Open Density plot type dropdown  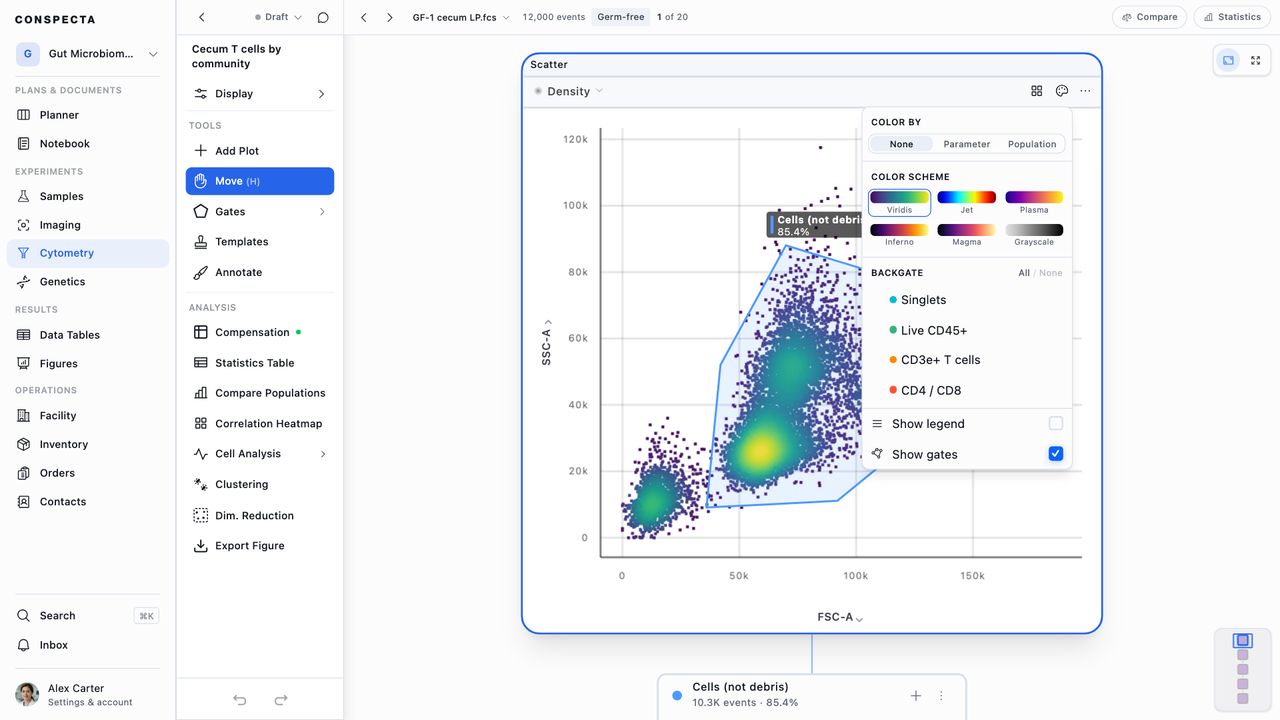coord(569,91)
